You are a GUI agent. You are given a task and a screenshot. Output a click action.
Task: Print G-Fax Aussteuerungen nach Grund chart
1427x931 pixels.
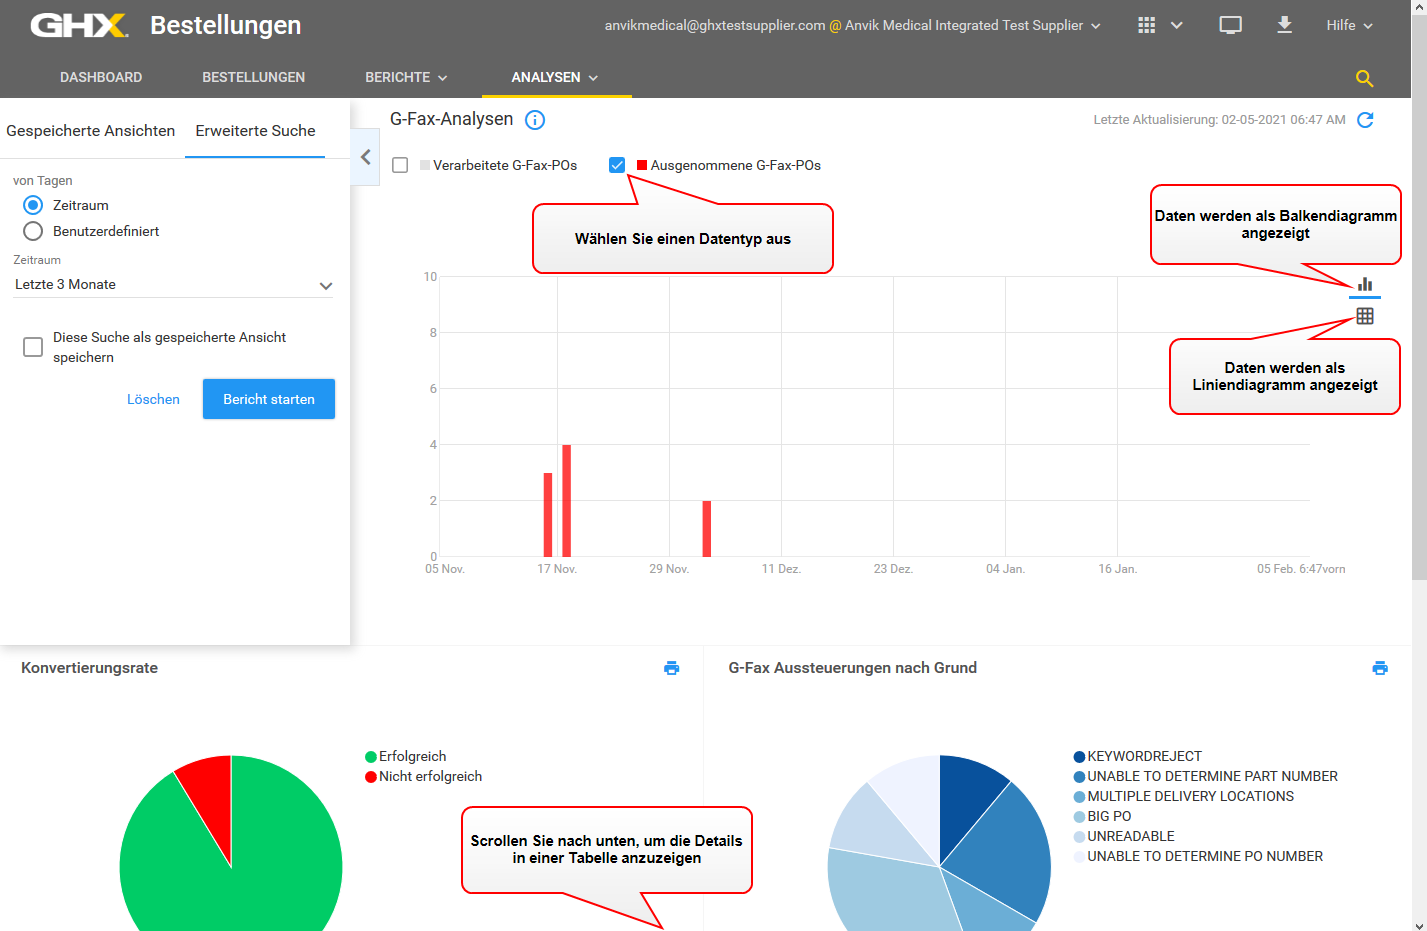coord(1380,668)
